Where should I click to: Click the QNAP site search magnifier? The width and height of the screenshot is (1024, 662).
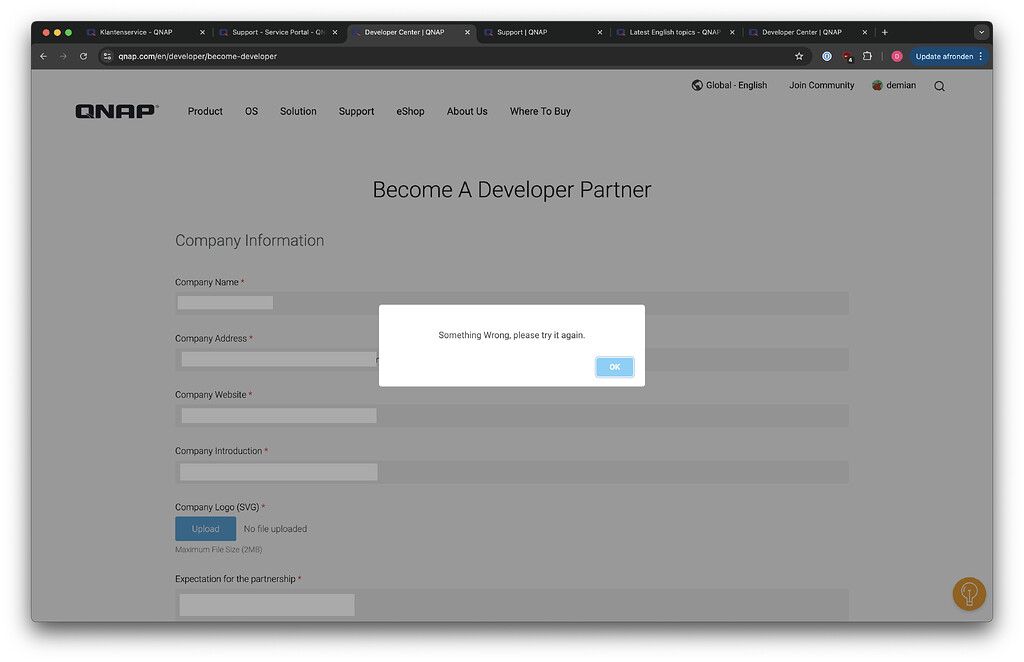coord(939,86)
